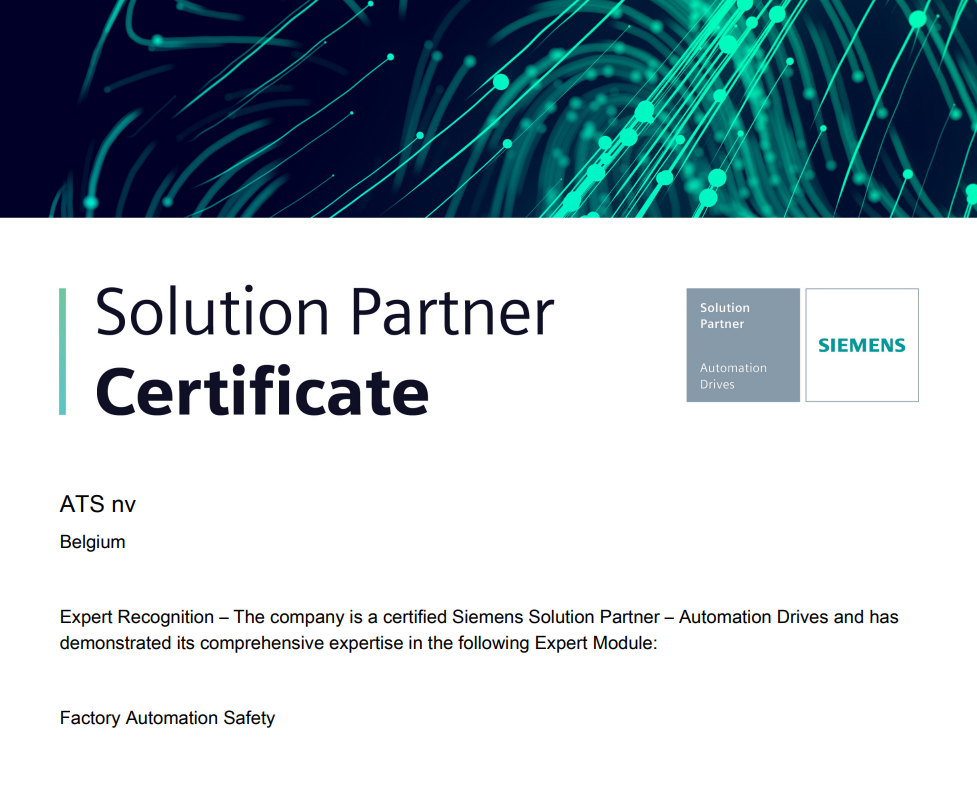The image size is (977, 786).
Task: Click the company name "ATS nv"
Action: pyautogui.click(x=98, y=505)
